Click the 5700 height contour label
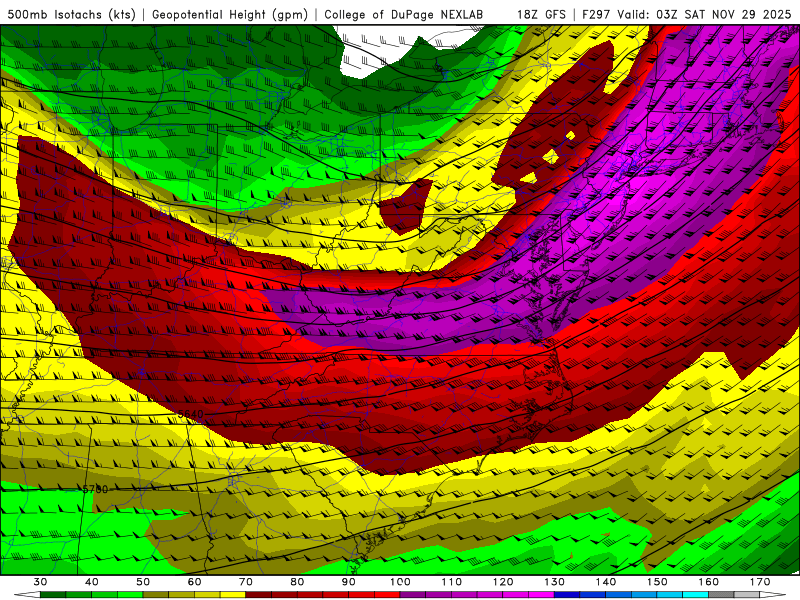The width and height of the screenshot is (800, 600). (95, 489)
